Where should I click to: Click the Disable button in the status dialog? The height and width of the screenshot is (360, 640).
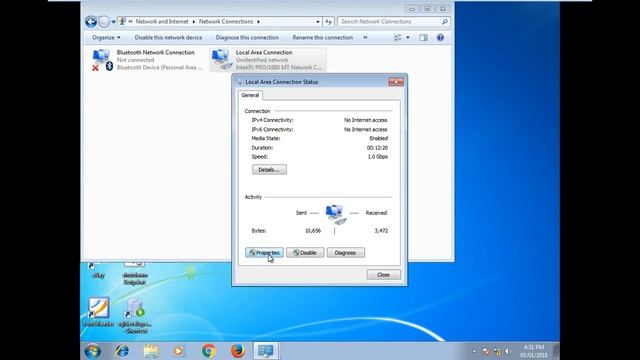(305, 253)
